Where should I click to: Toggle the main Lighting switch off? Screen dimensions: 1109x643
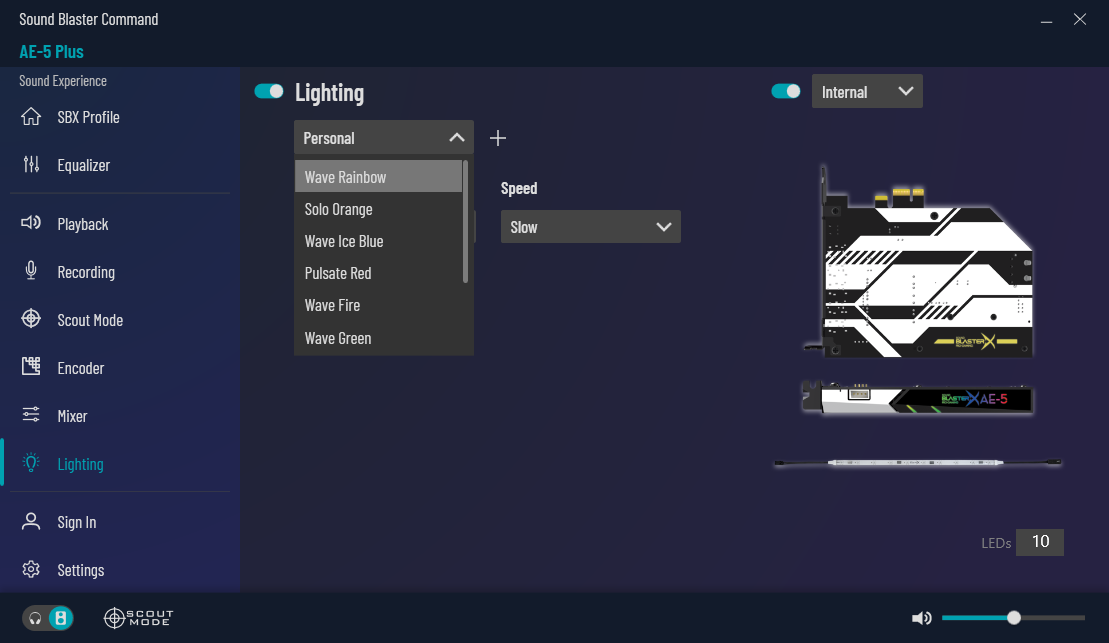pyautogui.click(x=269, y=91)
